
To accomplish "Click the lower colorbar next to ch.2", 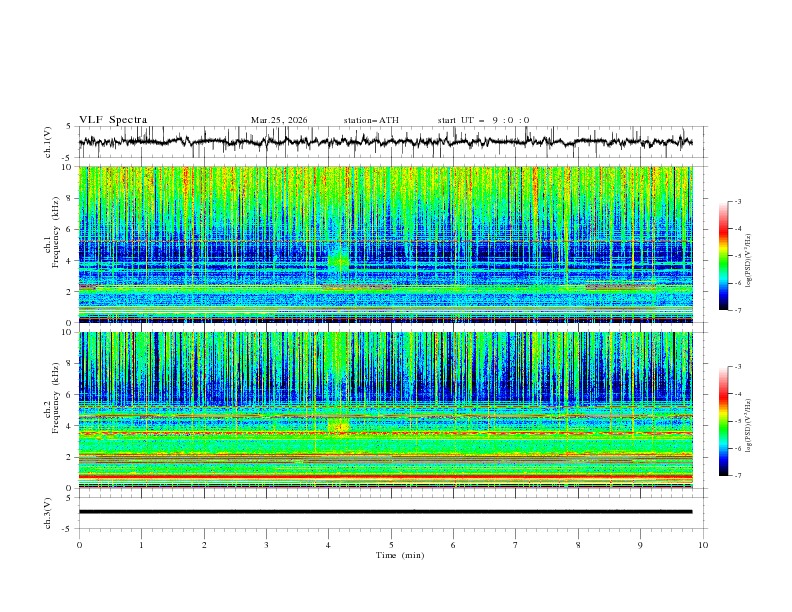I will (724, 421).
